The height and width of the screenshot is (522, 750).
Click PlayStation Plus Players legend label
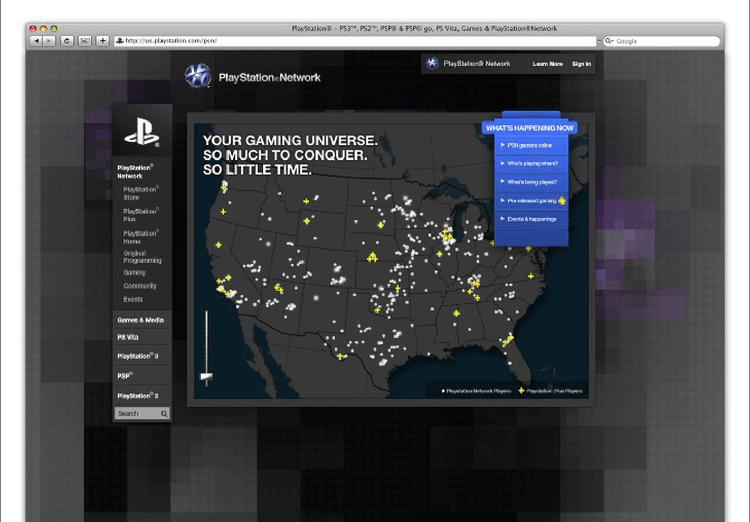[x=554, y=391]
